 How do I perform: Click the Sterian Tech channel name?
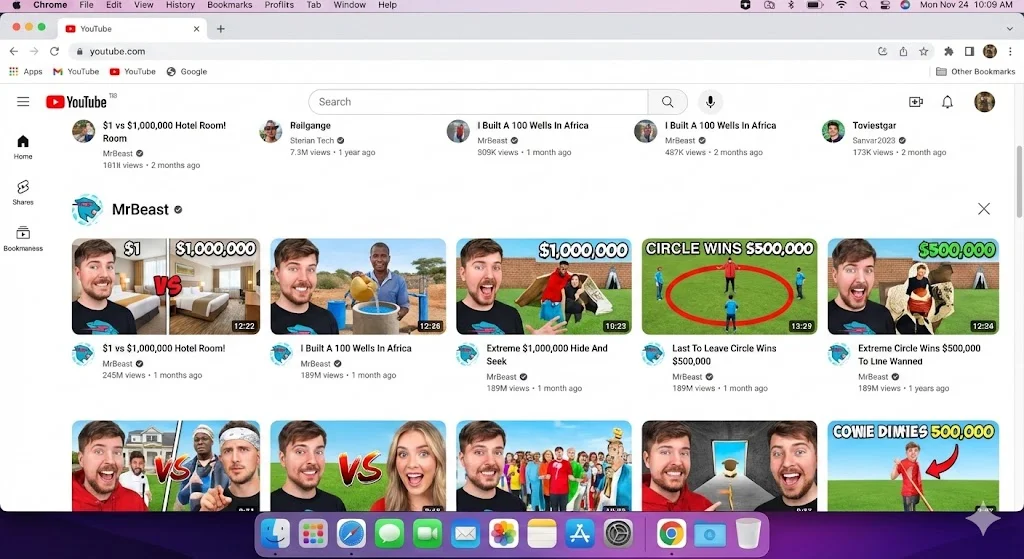pyautogui.click(x=312, y=140)
